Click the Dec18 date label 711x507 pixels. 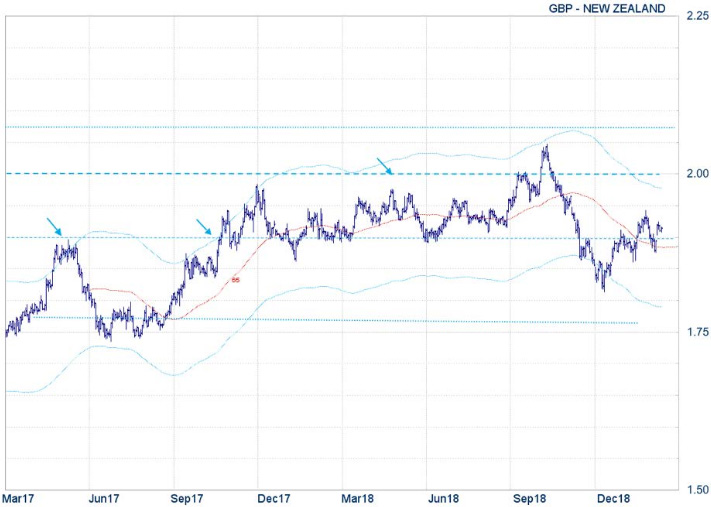click(613, 497)
